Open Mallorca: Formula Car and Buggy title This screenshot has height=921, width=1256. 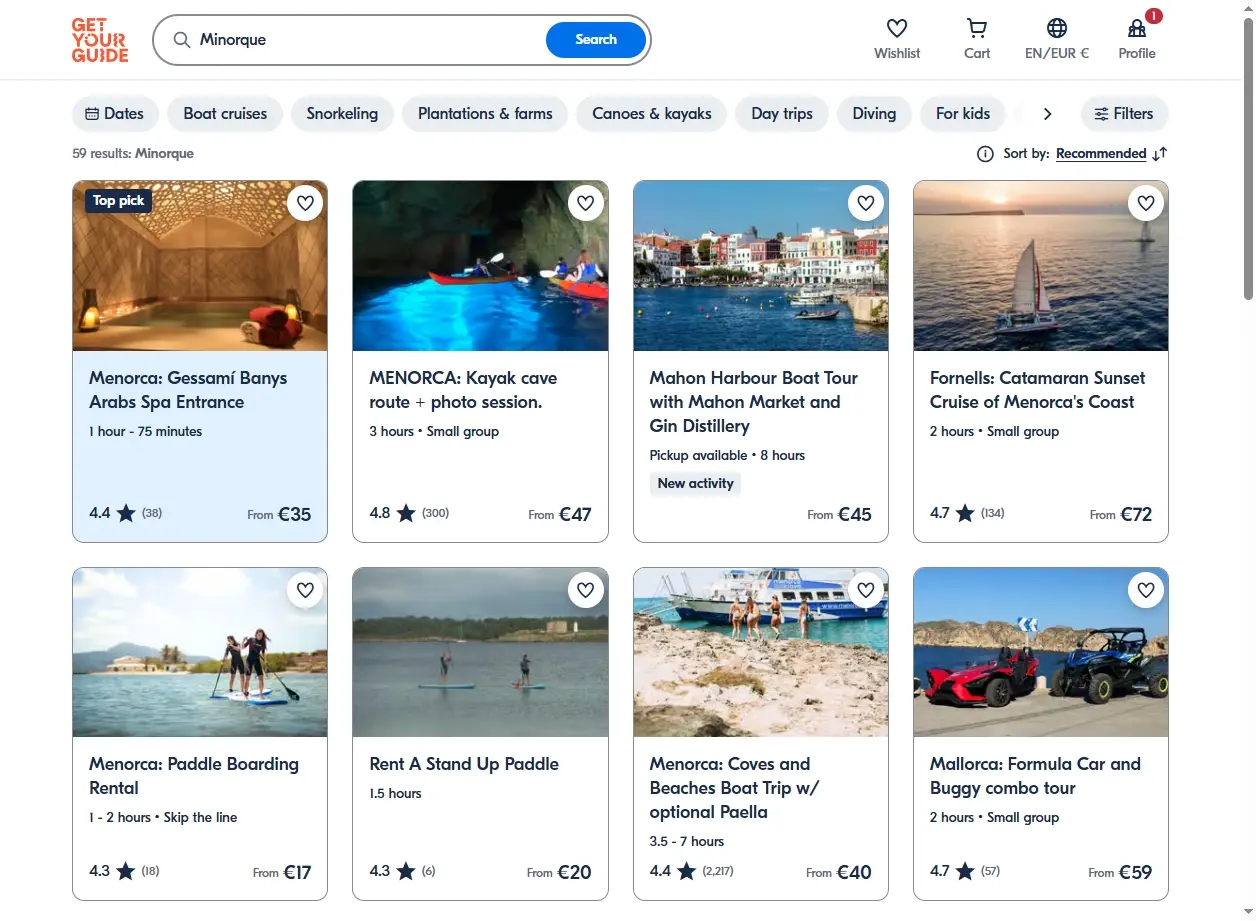tap(1035, 776)
